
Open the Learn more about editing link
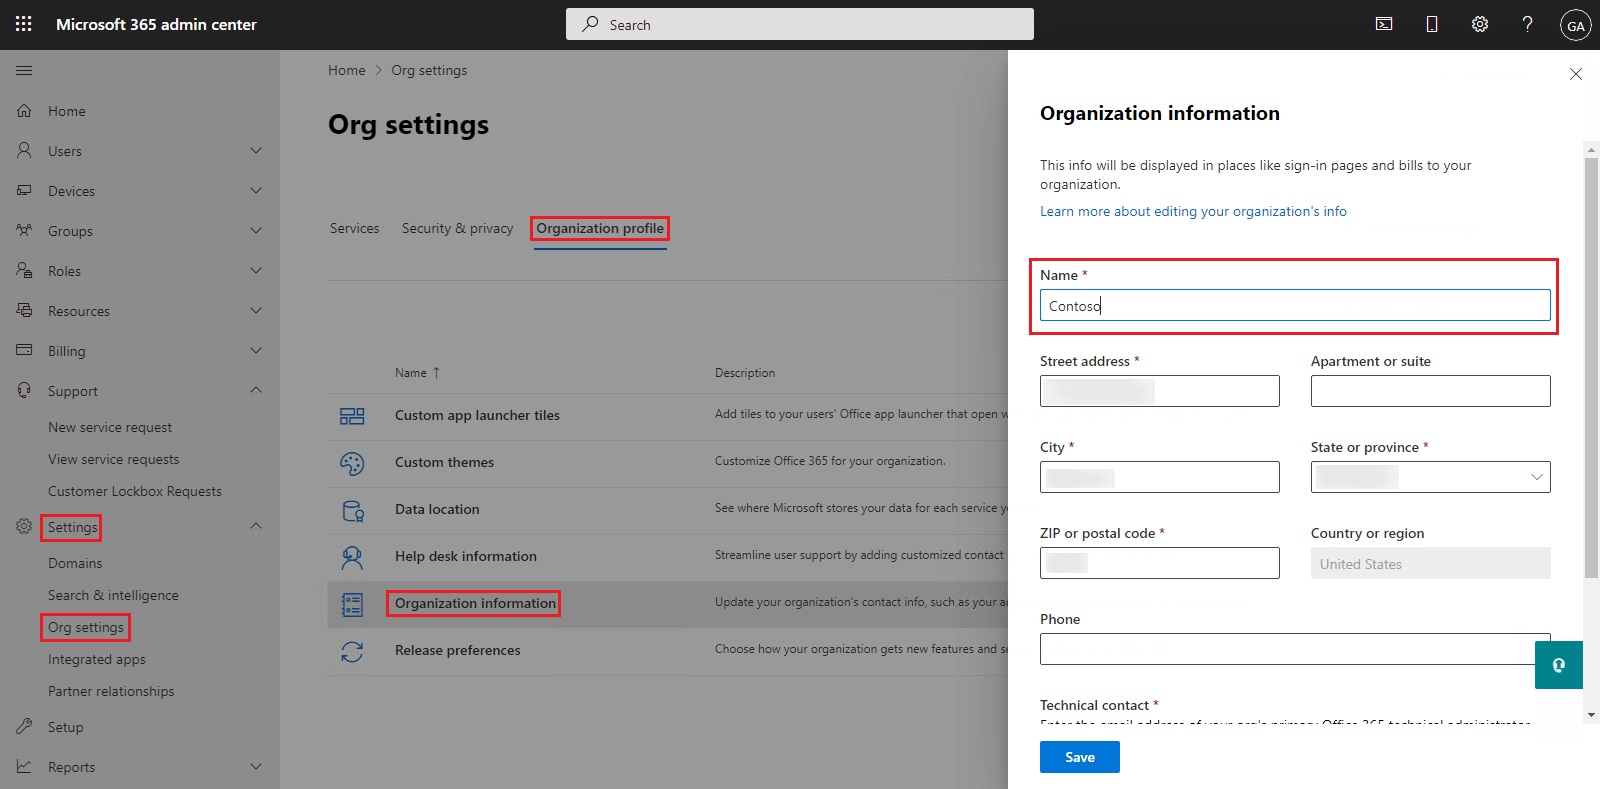(x=1193, y=211)
